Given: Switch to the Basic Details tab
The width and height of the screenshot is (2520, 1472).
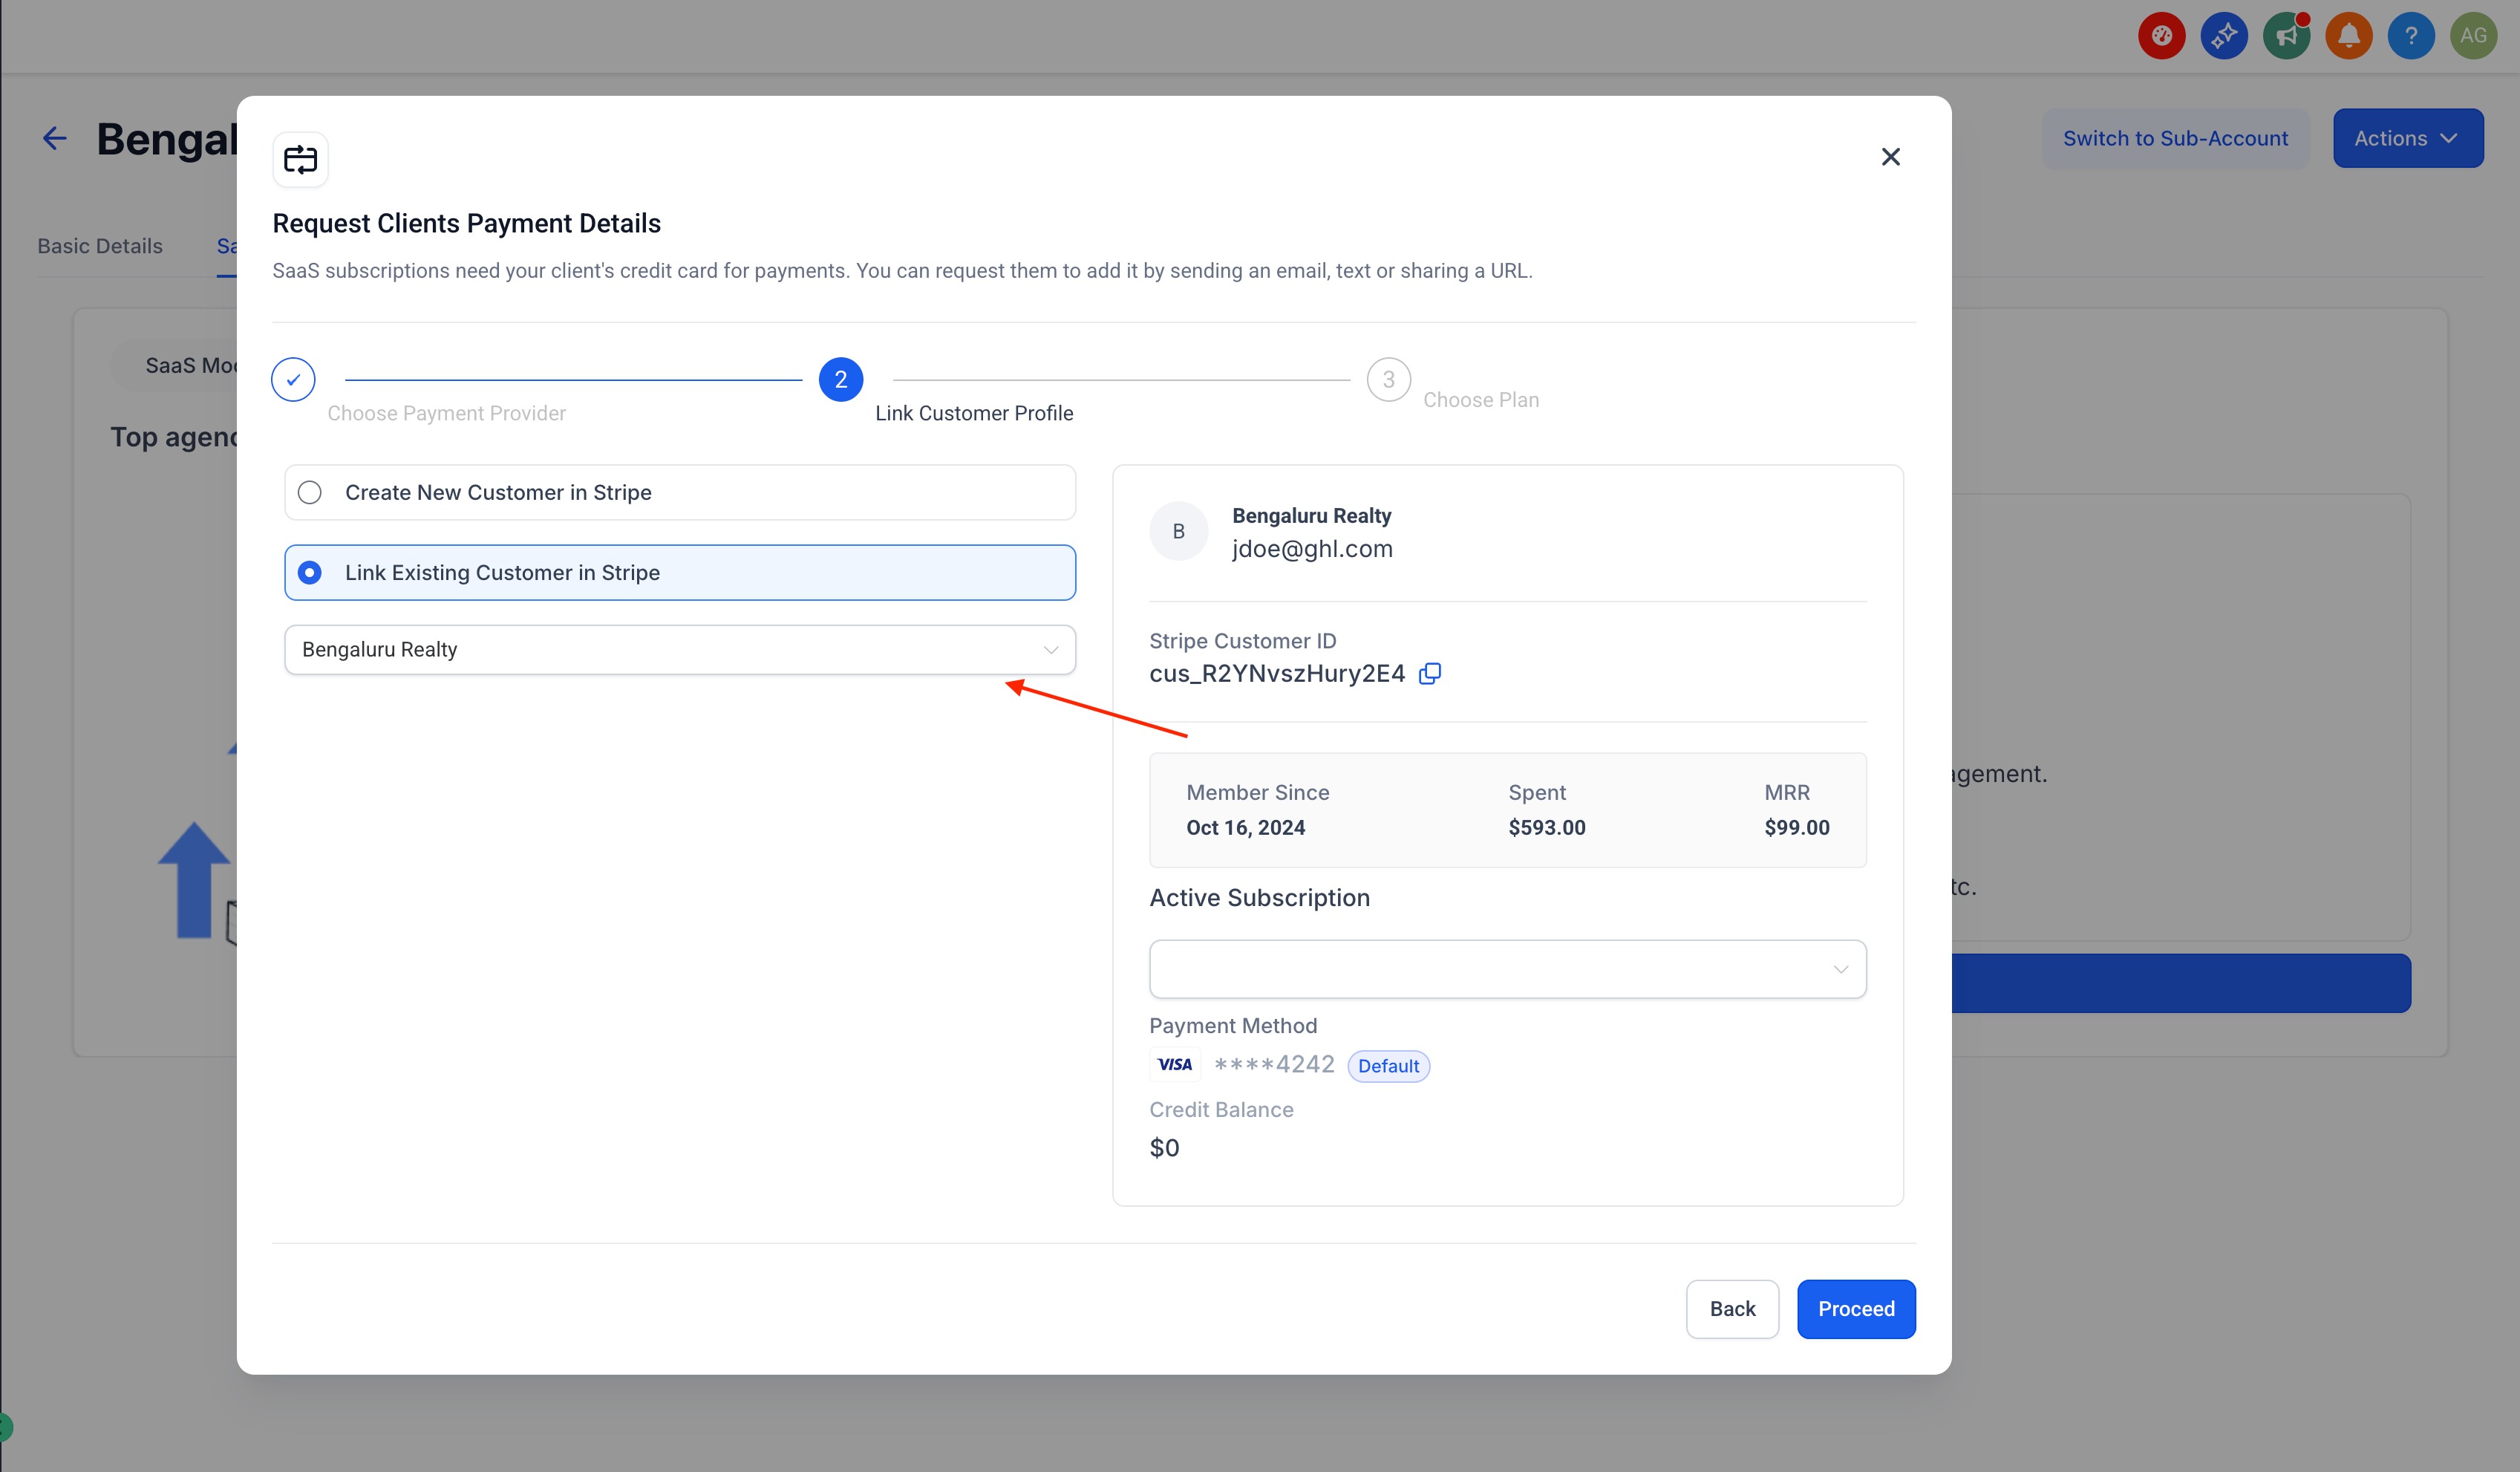Looking at the screenshot, I should (x=100, y=246).
